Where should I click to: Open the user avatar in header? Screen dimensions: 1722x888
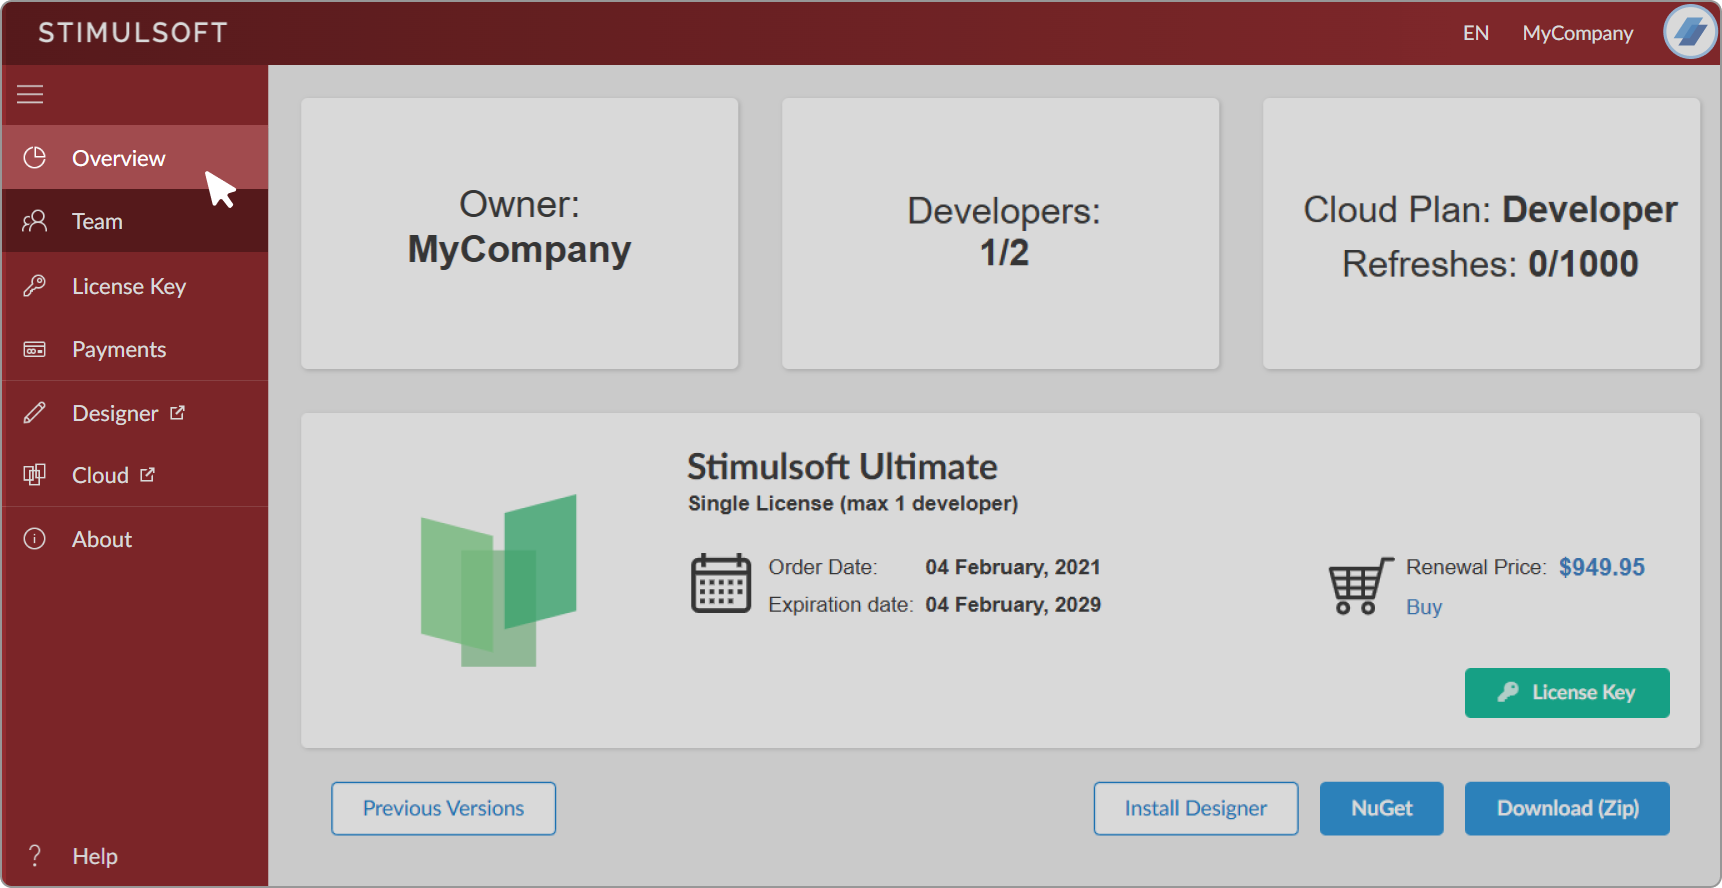coord(1690,32)
